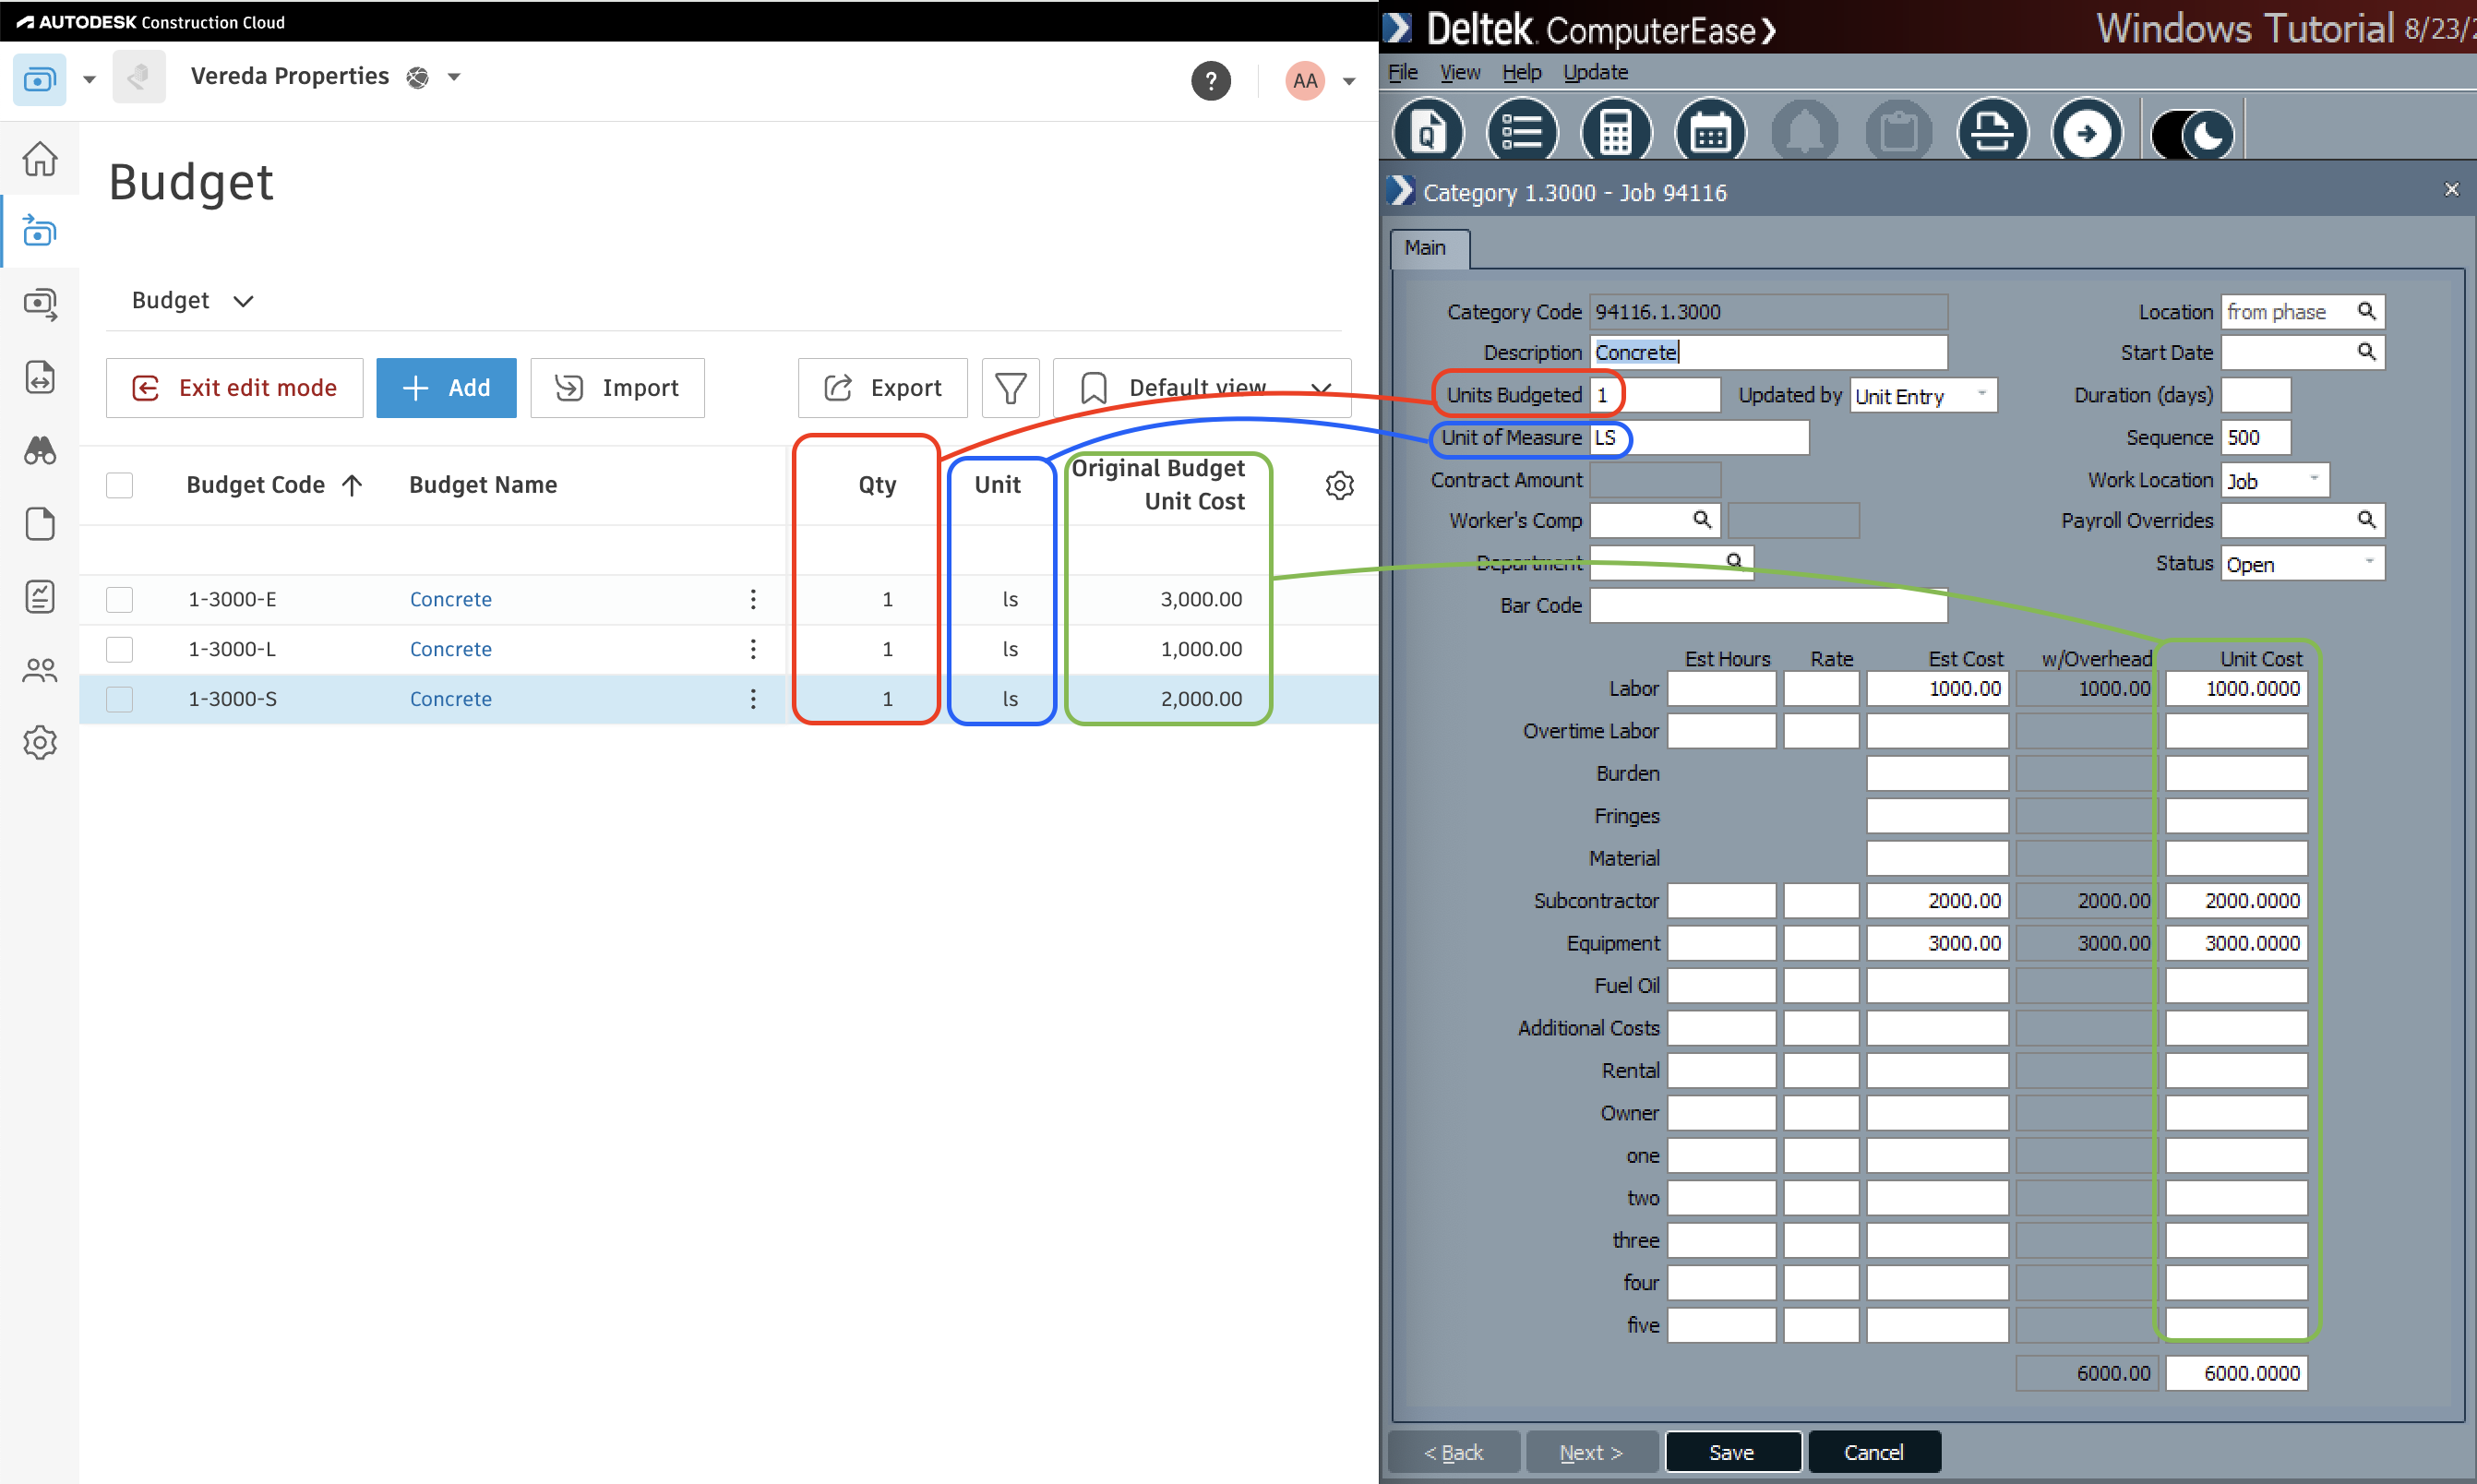Click Payroll Overrides search magnifier
2477x1484 pixels.
click(x=2365, y=519)
